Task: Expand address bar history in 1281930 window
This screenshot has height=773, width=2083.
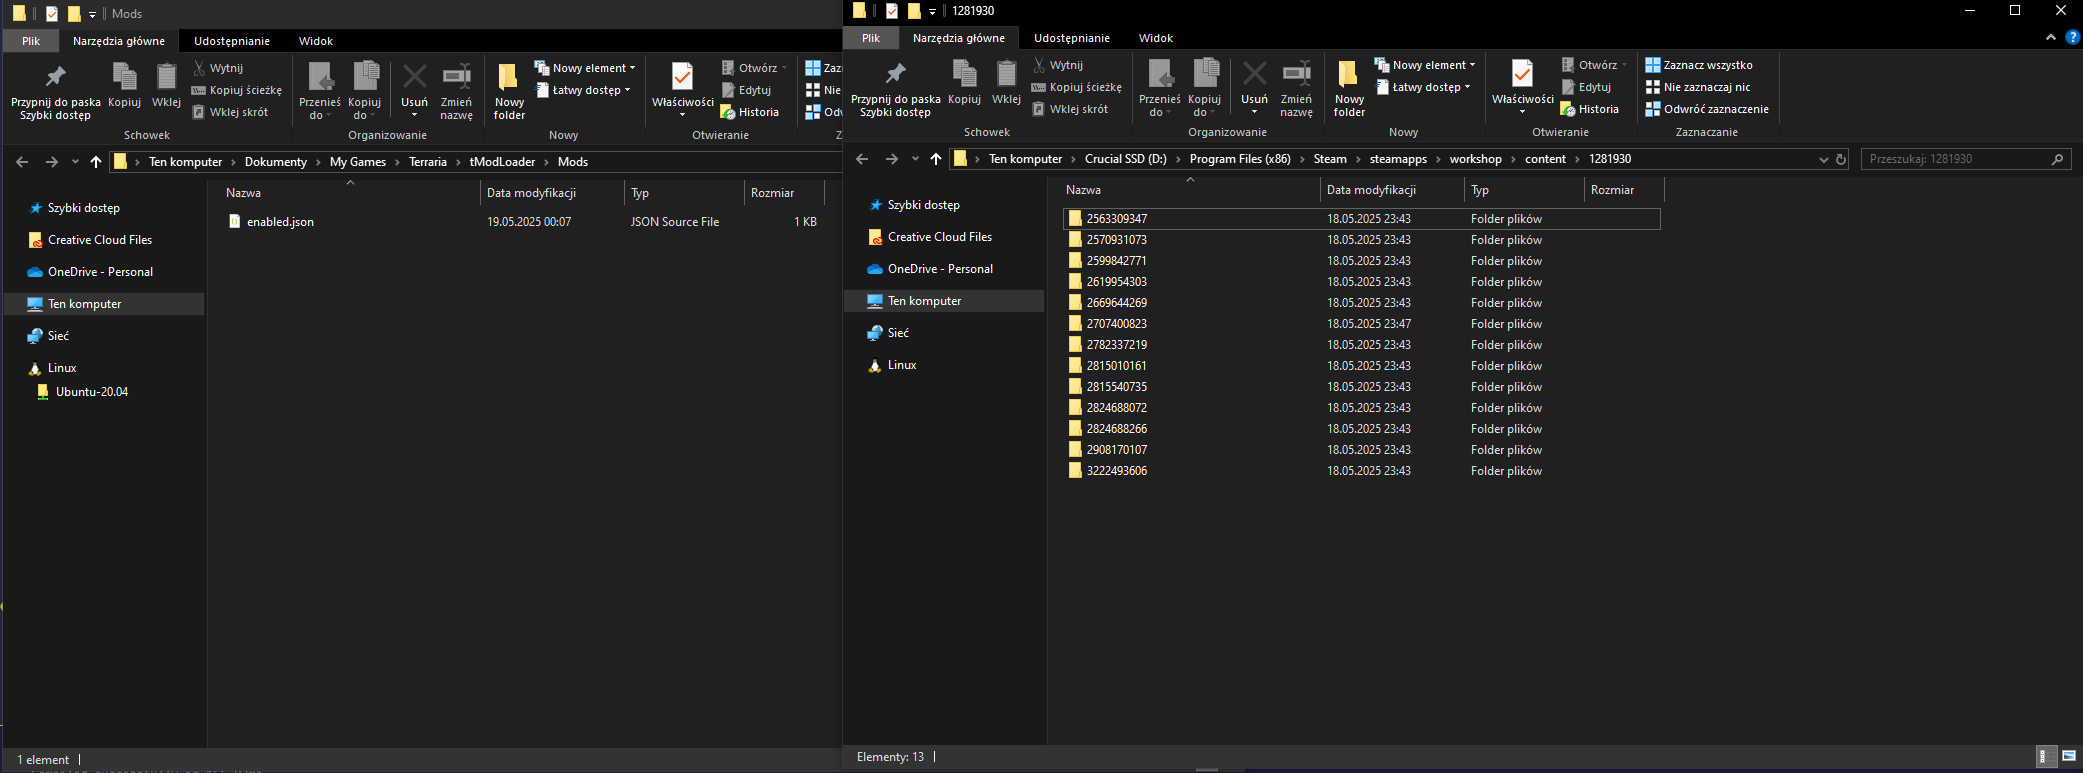Action: [1823, 159]
